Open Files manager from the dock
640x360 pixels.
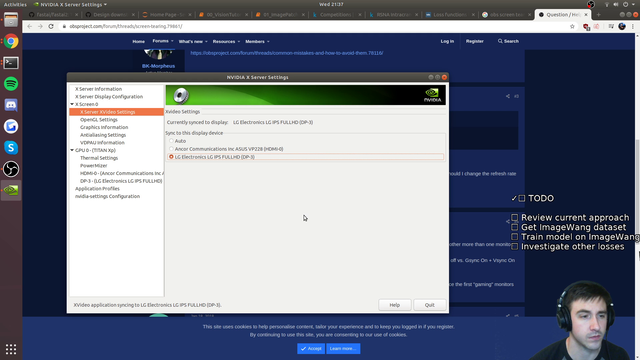pyautogui.click(x=11, y=20)
